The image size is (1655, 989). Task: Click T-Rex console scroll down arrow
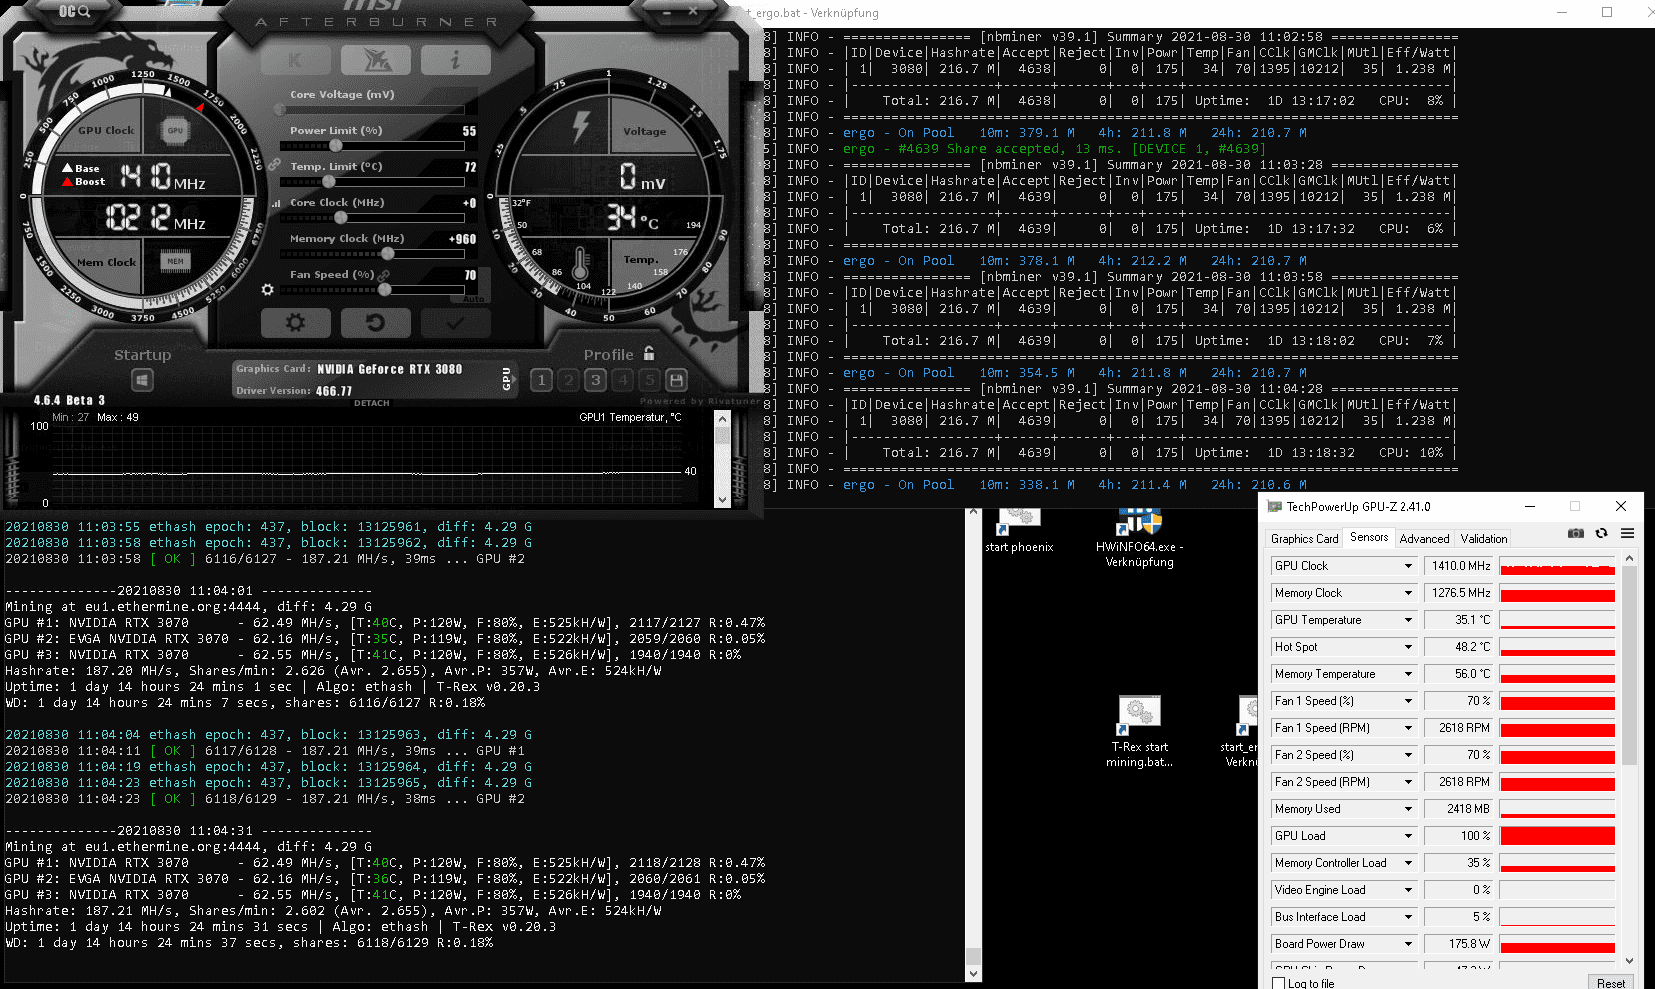point(974,973)
